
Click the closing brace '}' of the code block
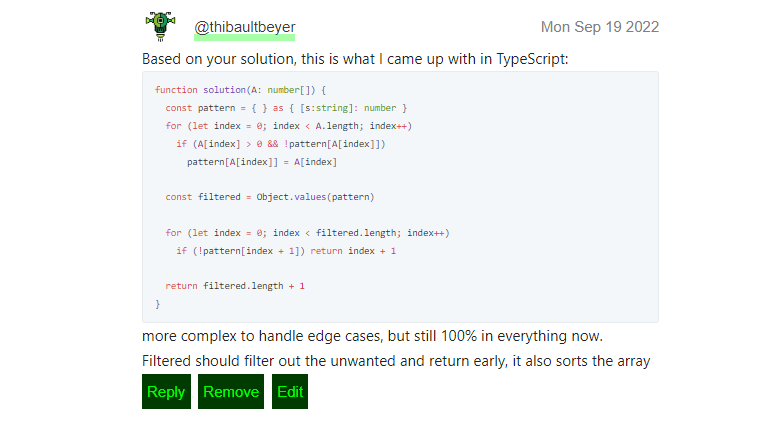point(157,304)
